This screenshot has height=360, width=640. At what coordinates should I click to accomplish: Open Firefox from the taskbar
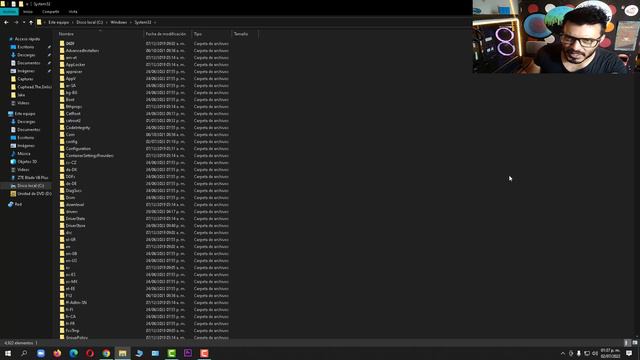(57, 353)
